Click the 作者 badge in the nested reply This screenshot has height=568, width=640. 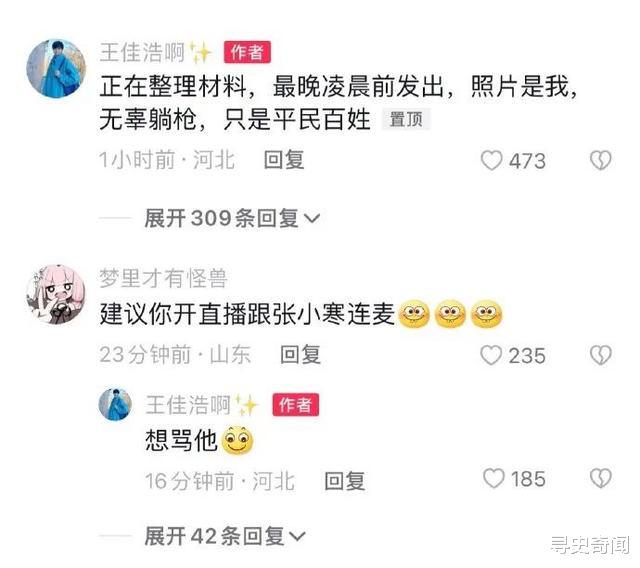[296, 405]
